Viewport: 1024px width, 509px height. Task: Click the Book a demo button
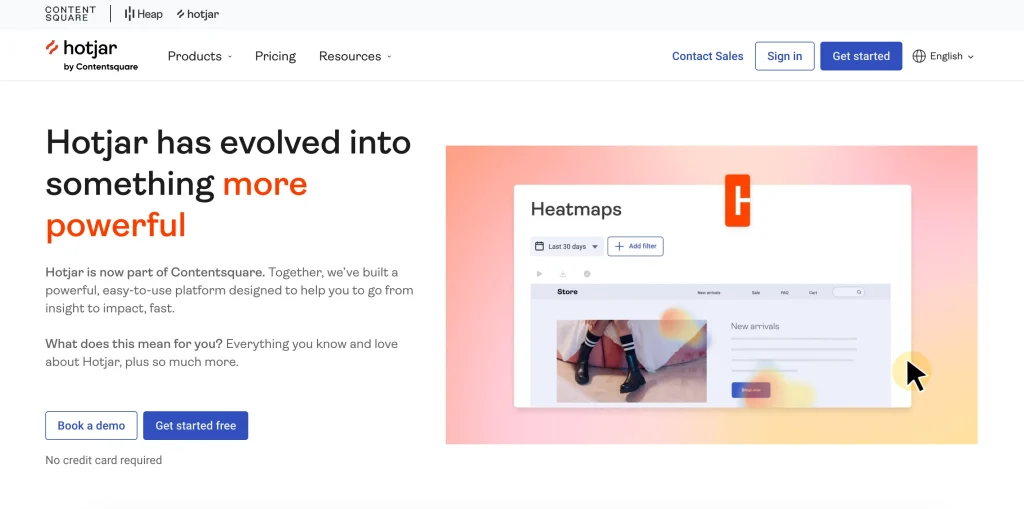[x=91, y=425]
